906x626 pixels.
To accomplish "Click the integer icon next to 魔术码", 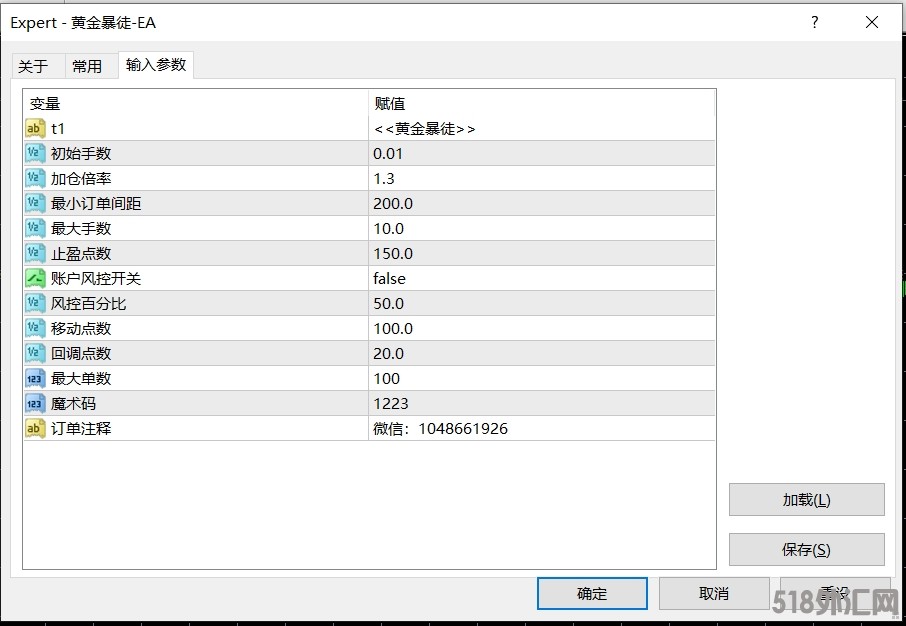I will click(35, 403).
